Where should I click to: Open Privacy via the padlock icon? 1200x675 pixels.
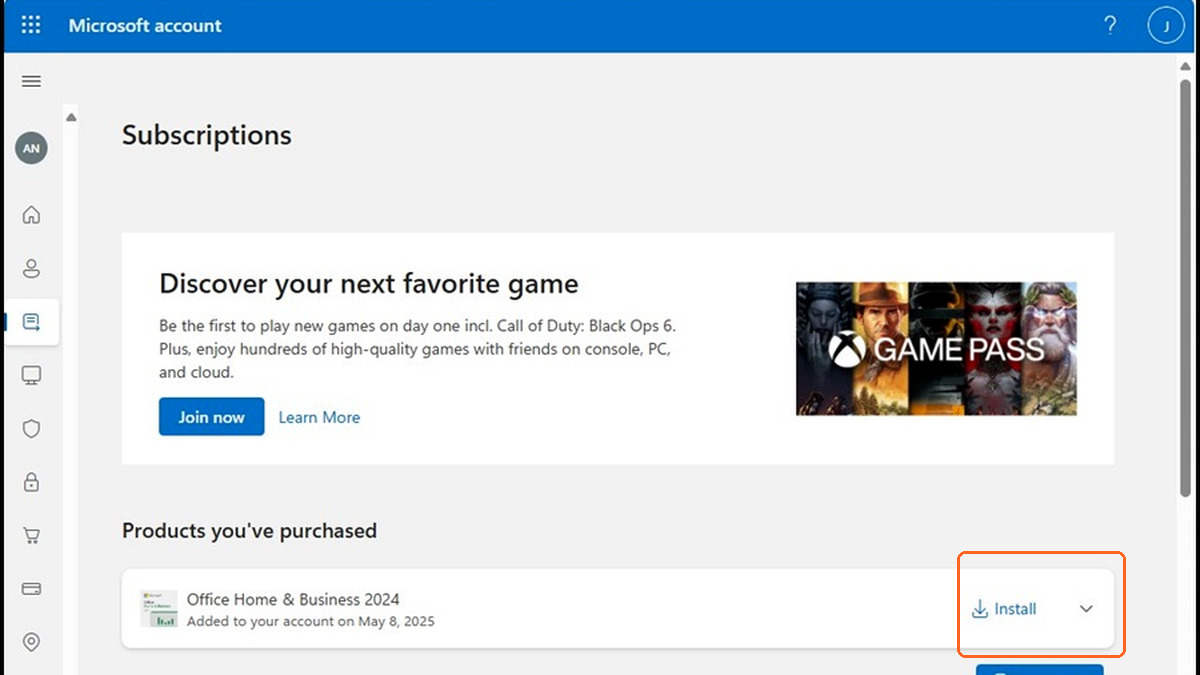point(31,482)
